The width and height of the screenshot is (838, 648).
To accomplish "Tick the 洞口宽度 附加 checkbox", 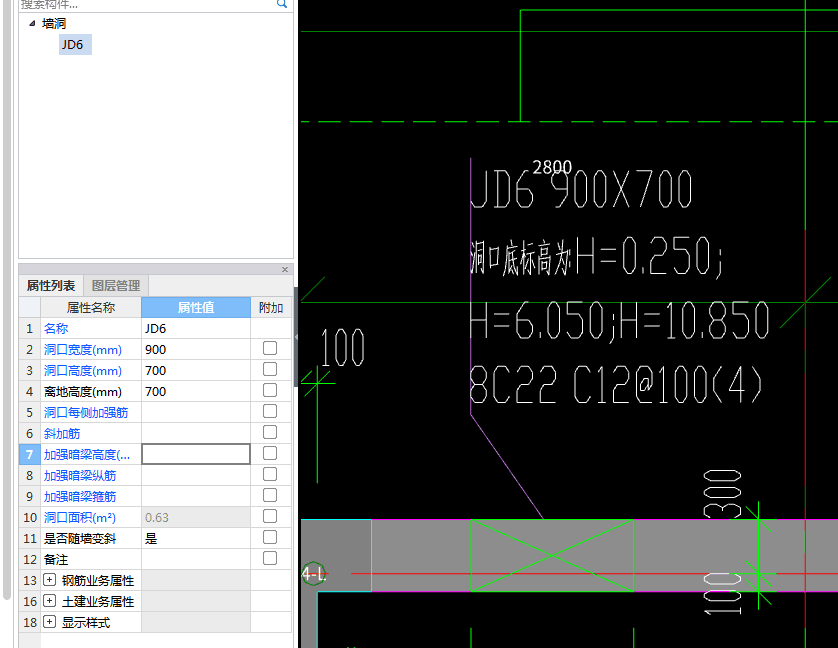I will pos(270,348).
